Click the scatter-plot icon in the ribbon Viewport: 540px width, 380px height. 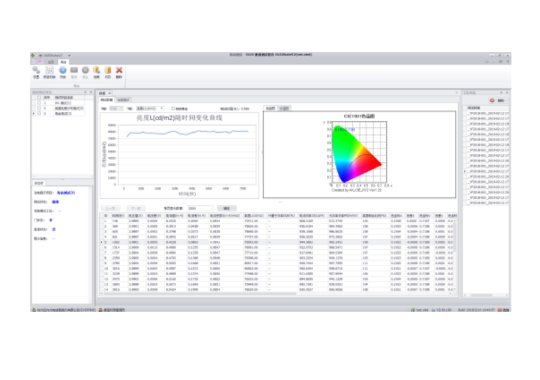(x=49, y=71)
